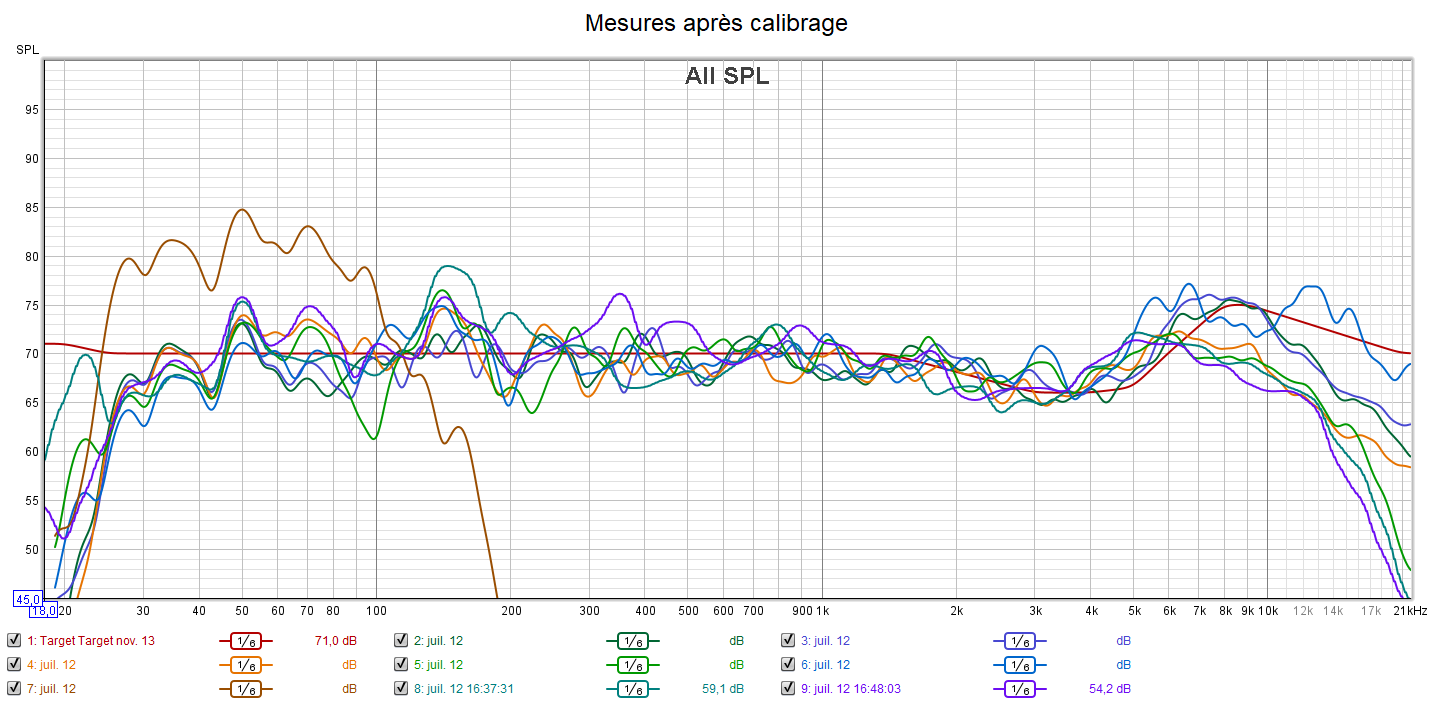Click the purple 1/6 smoothing icon for trace 9
1433x703 pixels.
pyautogui.click(x=1019, y=689)
